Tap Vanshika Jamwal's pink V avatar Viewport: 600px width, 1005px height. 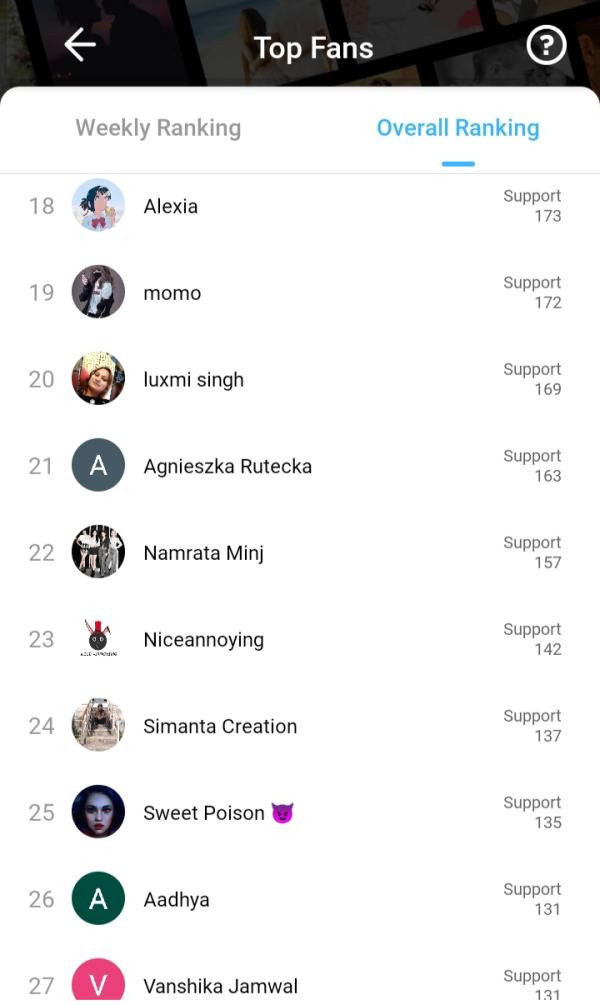[x=98, y=982]
